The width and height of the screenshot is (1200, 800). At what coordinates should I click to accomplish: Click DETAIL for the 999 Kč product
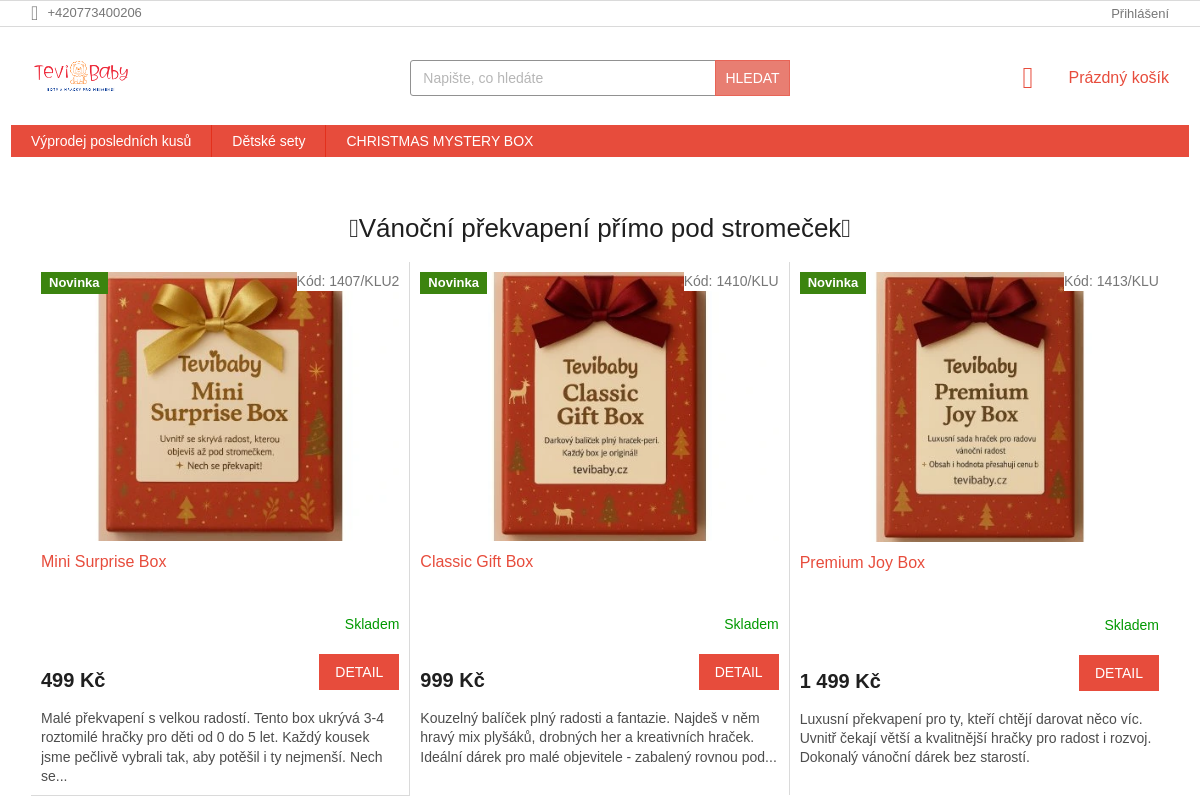click(739, 672)
